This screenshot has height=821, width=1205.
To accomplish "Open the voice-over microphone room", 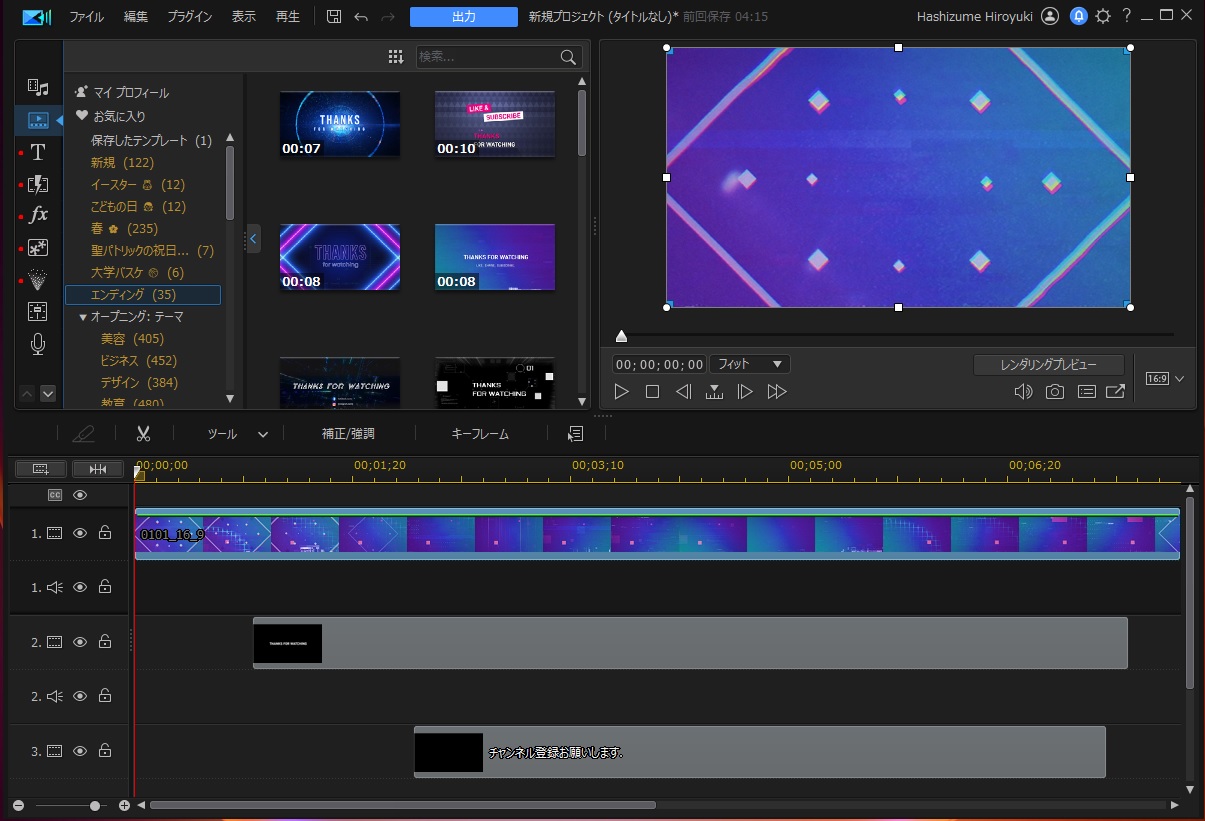I will [38, 344].
